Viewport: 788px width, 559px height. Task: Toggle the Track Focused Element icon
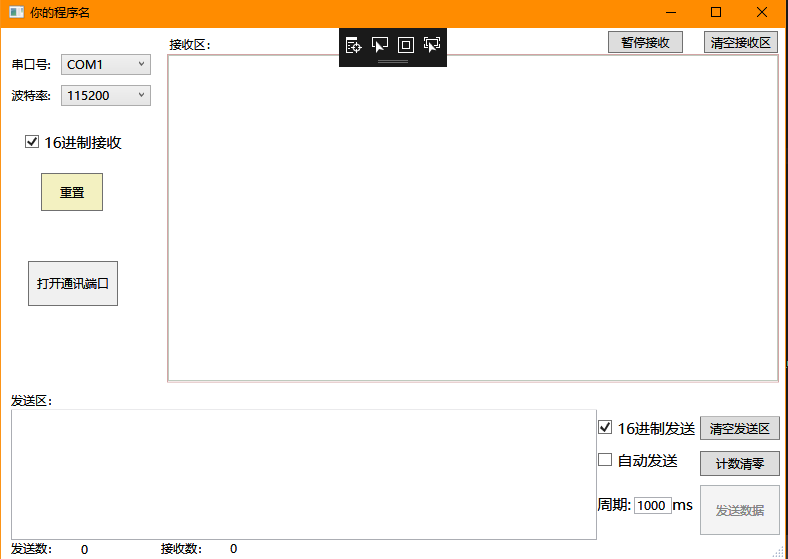pyautogui.click(x=432, y=45)
